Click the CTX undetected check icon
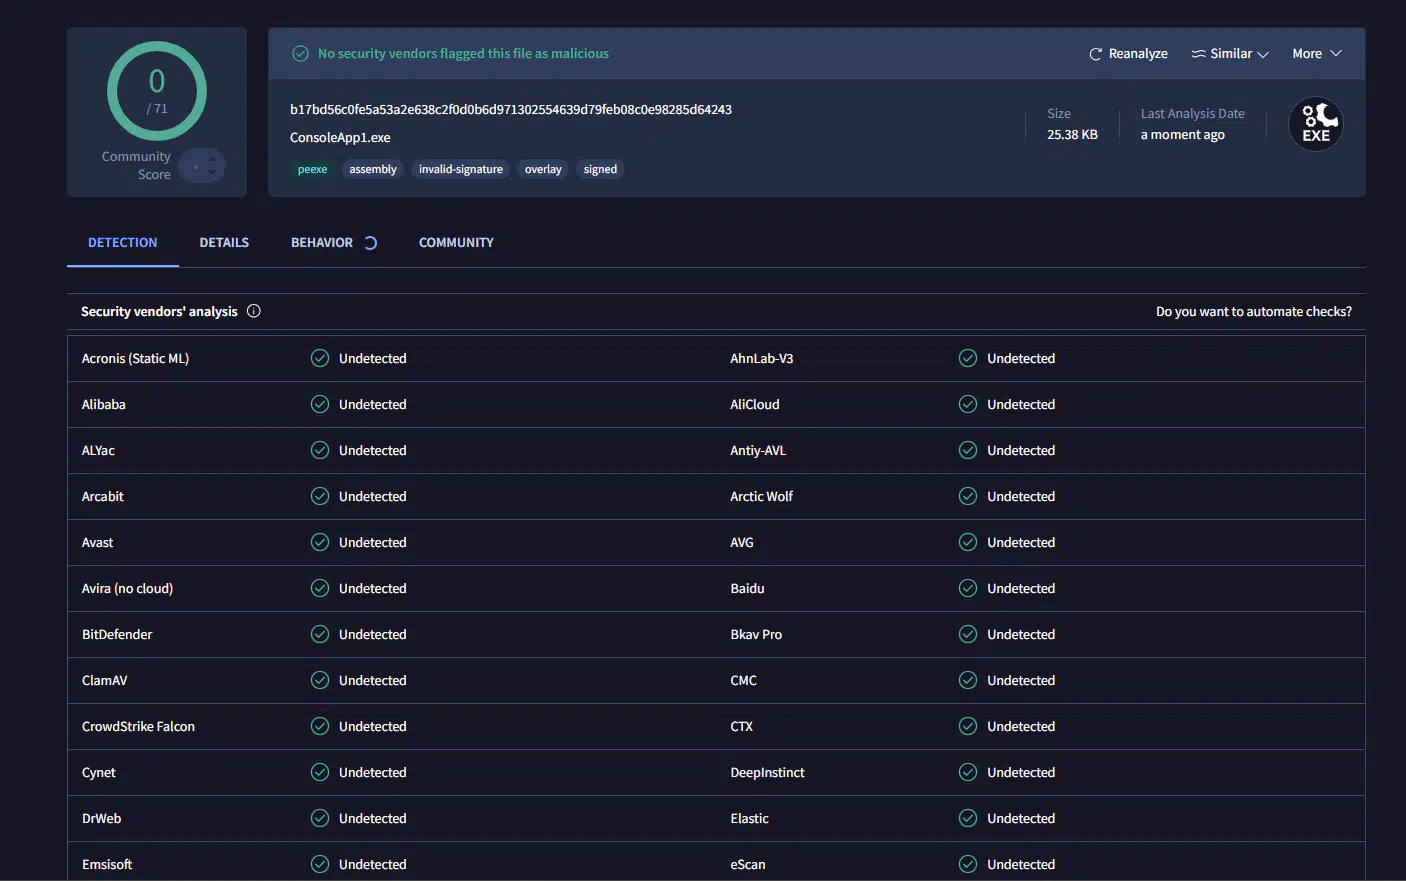 tap(968, 726)
